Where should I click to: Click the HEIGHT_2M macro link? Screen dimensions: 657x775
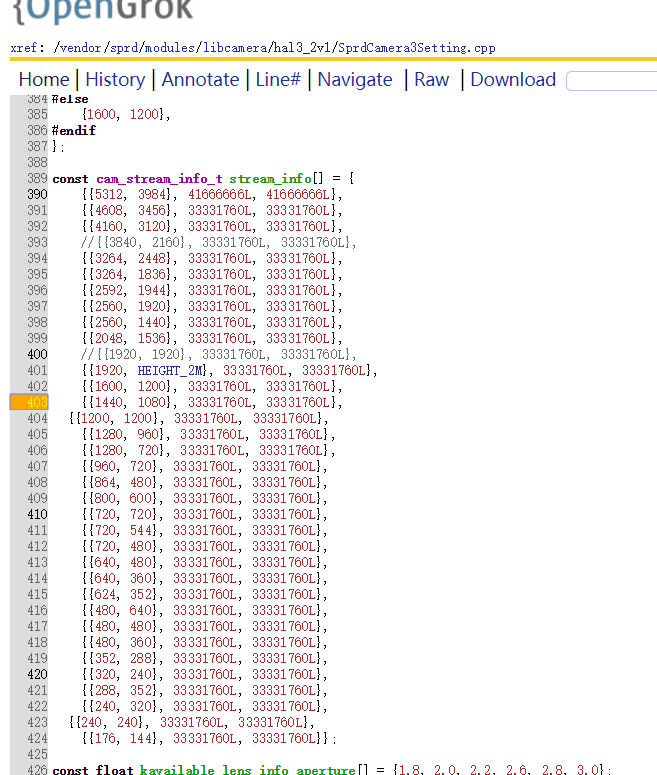coord(169,371)
